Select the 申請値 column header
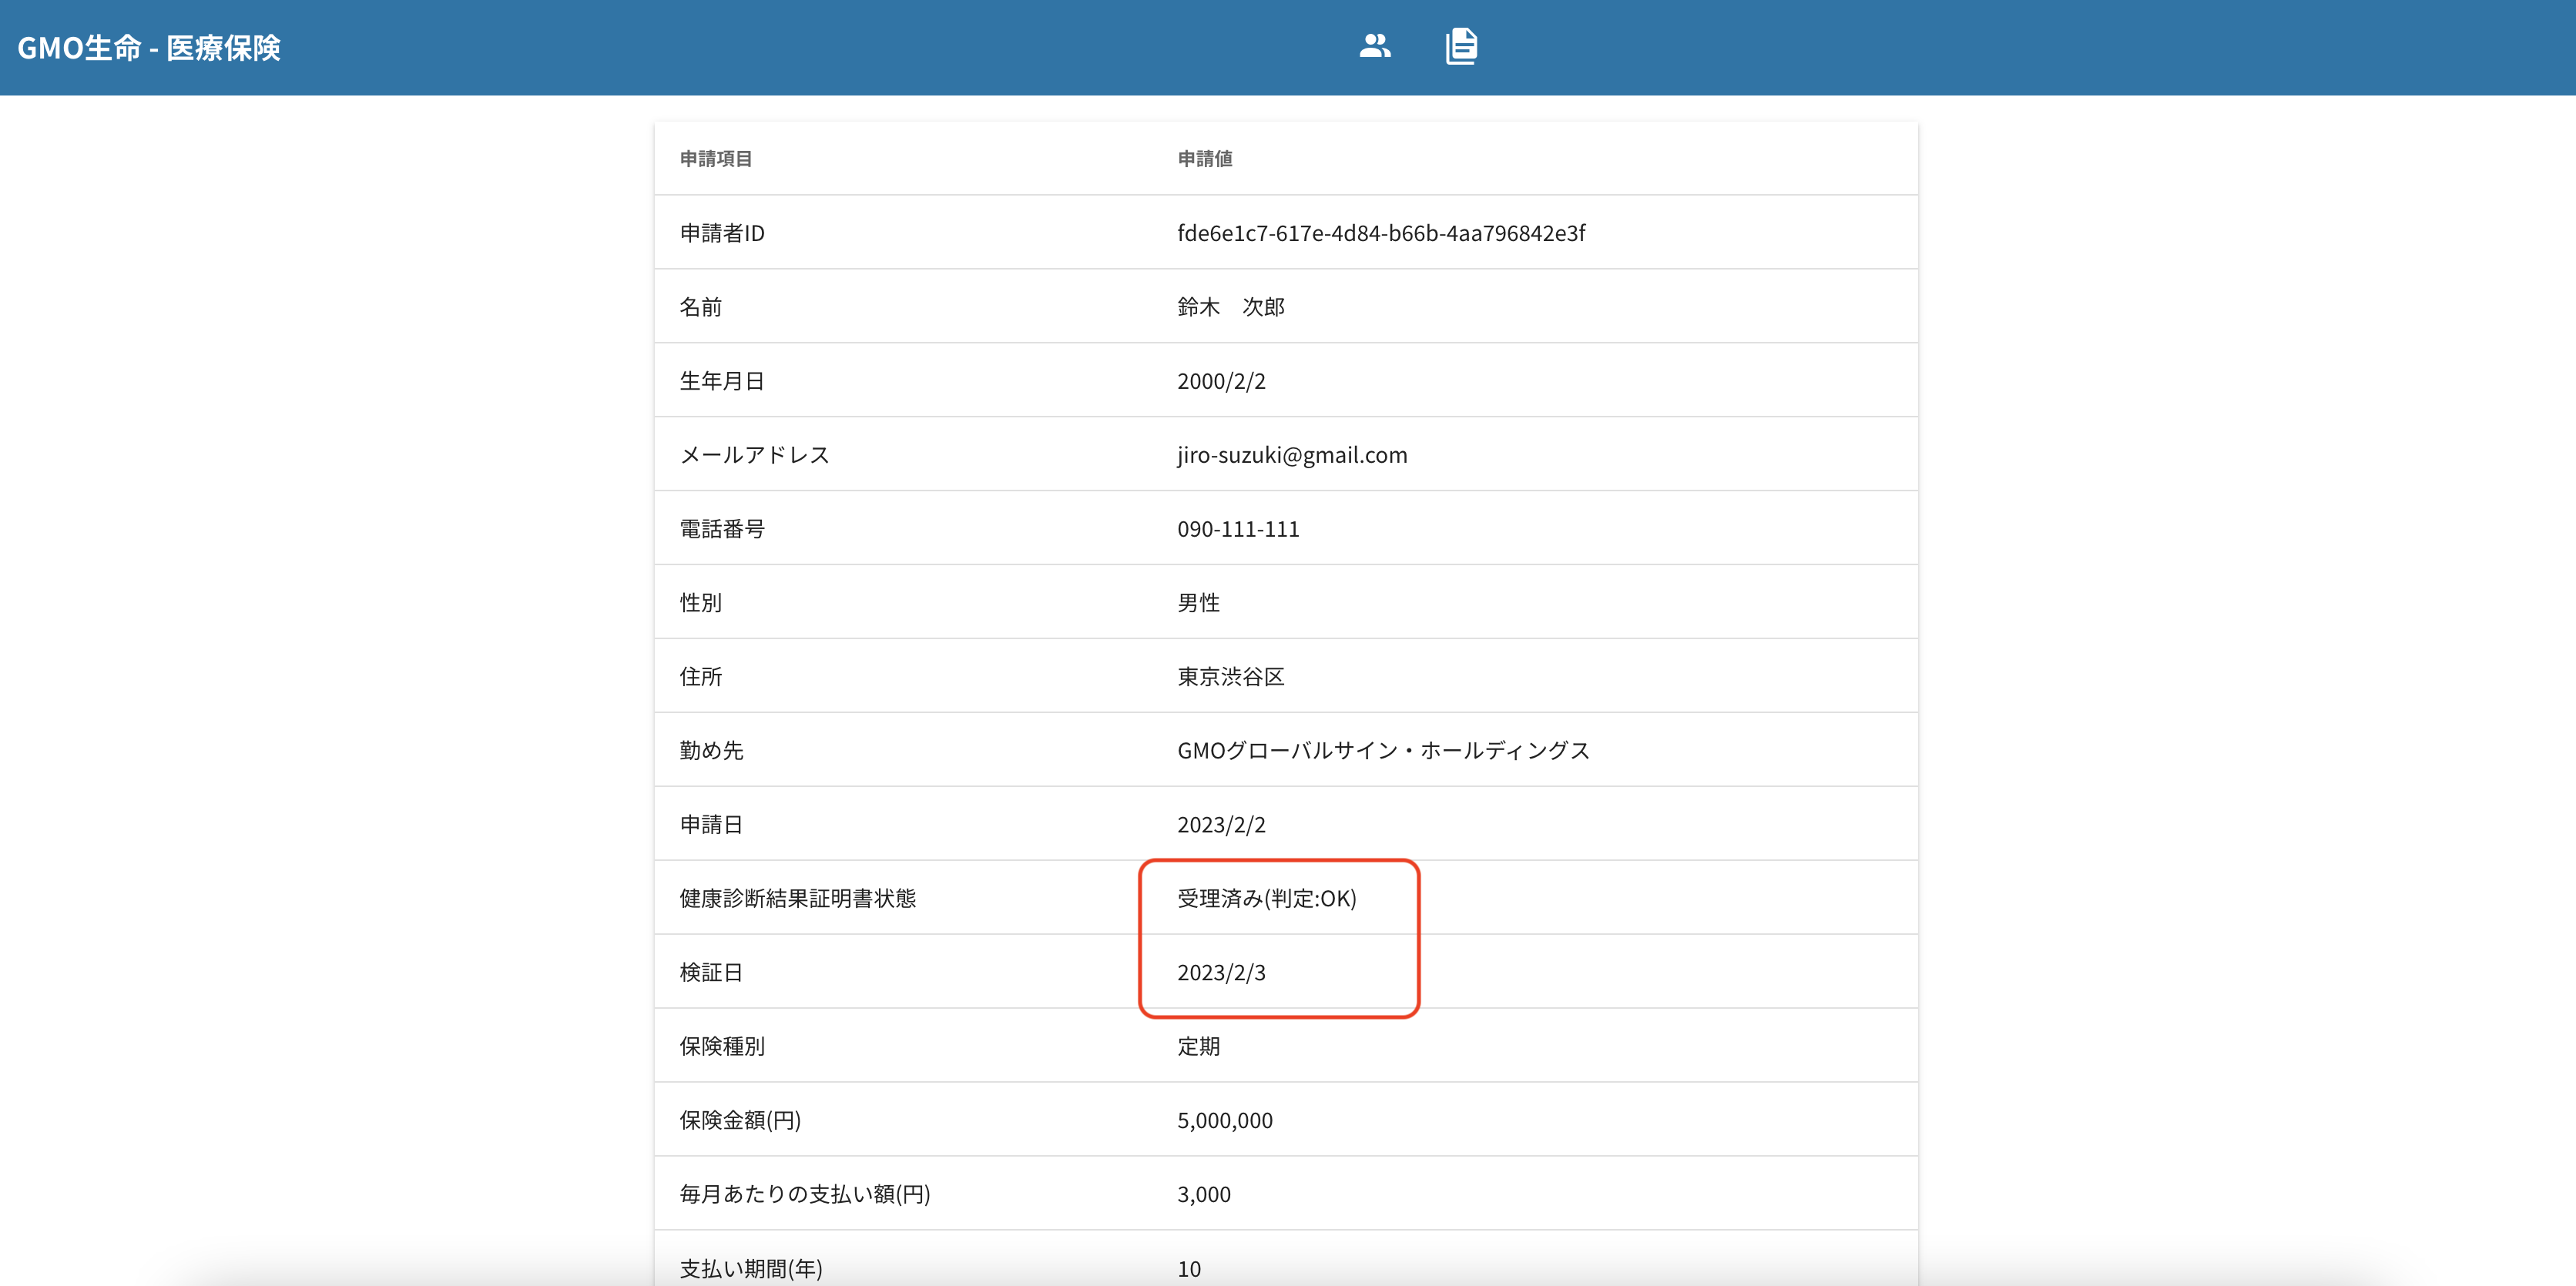This screenshot has height=1286, width=2576. (1205, 158)
